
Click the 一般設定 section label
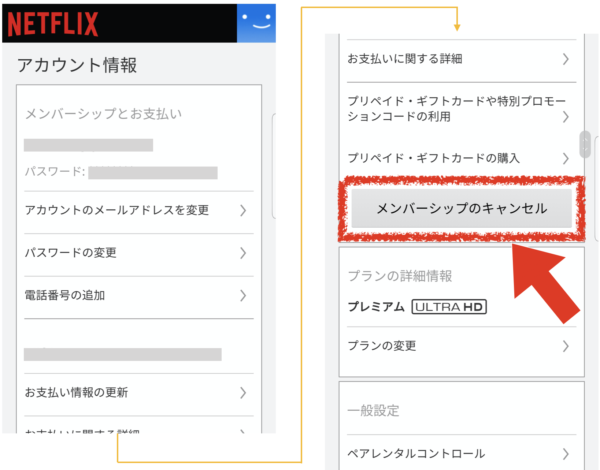pos(373,411)
